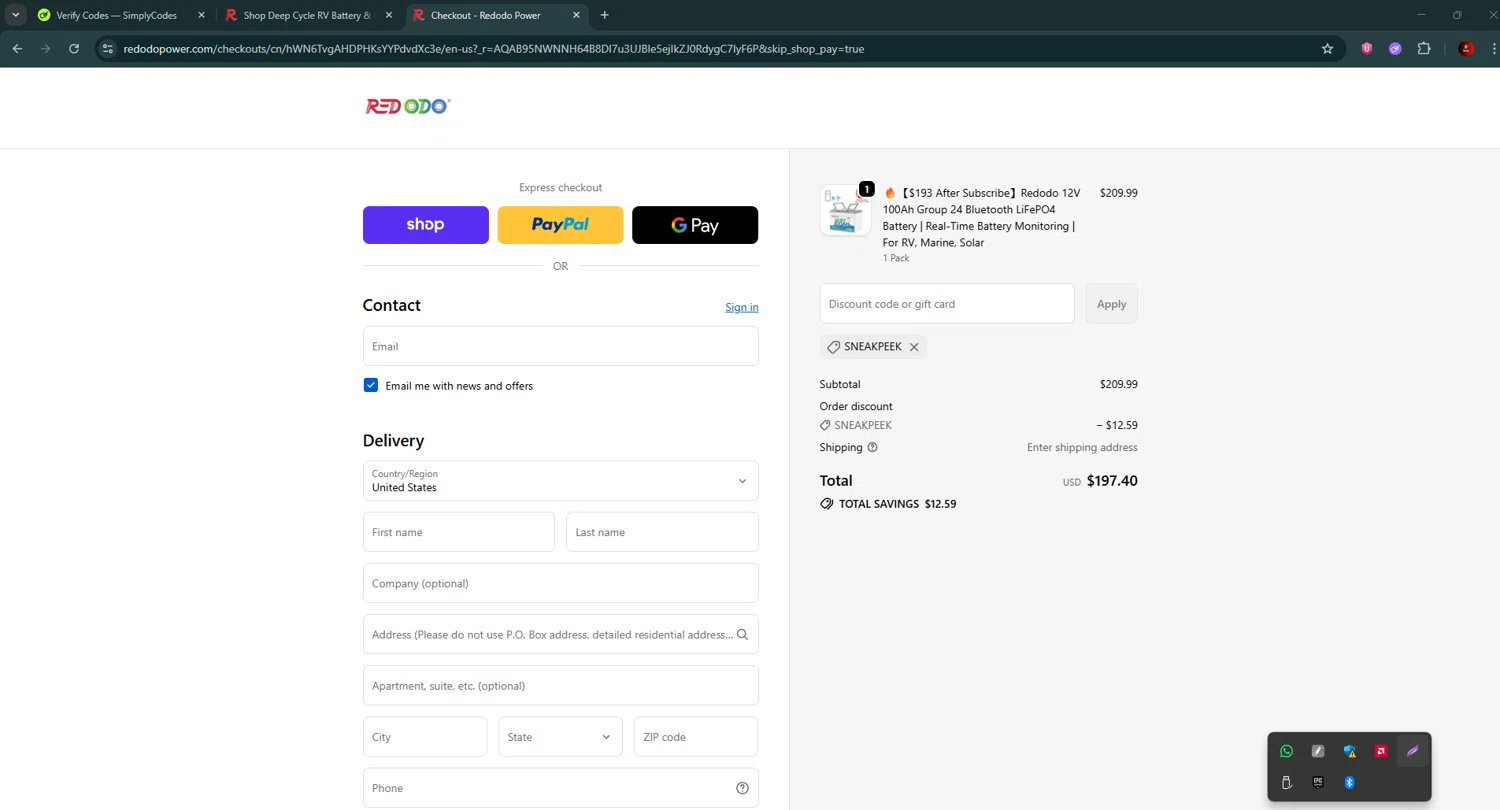Click phone field help question icon
Screen dimensions: 1500x810
pos(742,788)
